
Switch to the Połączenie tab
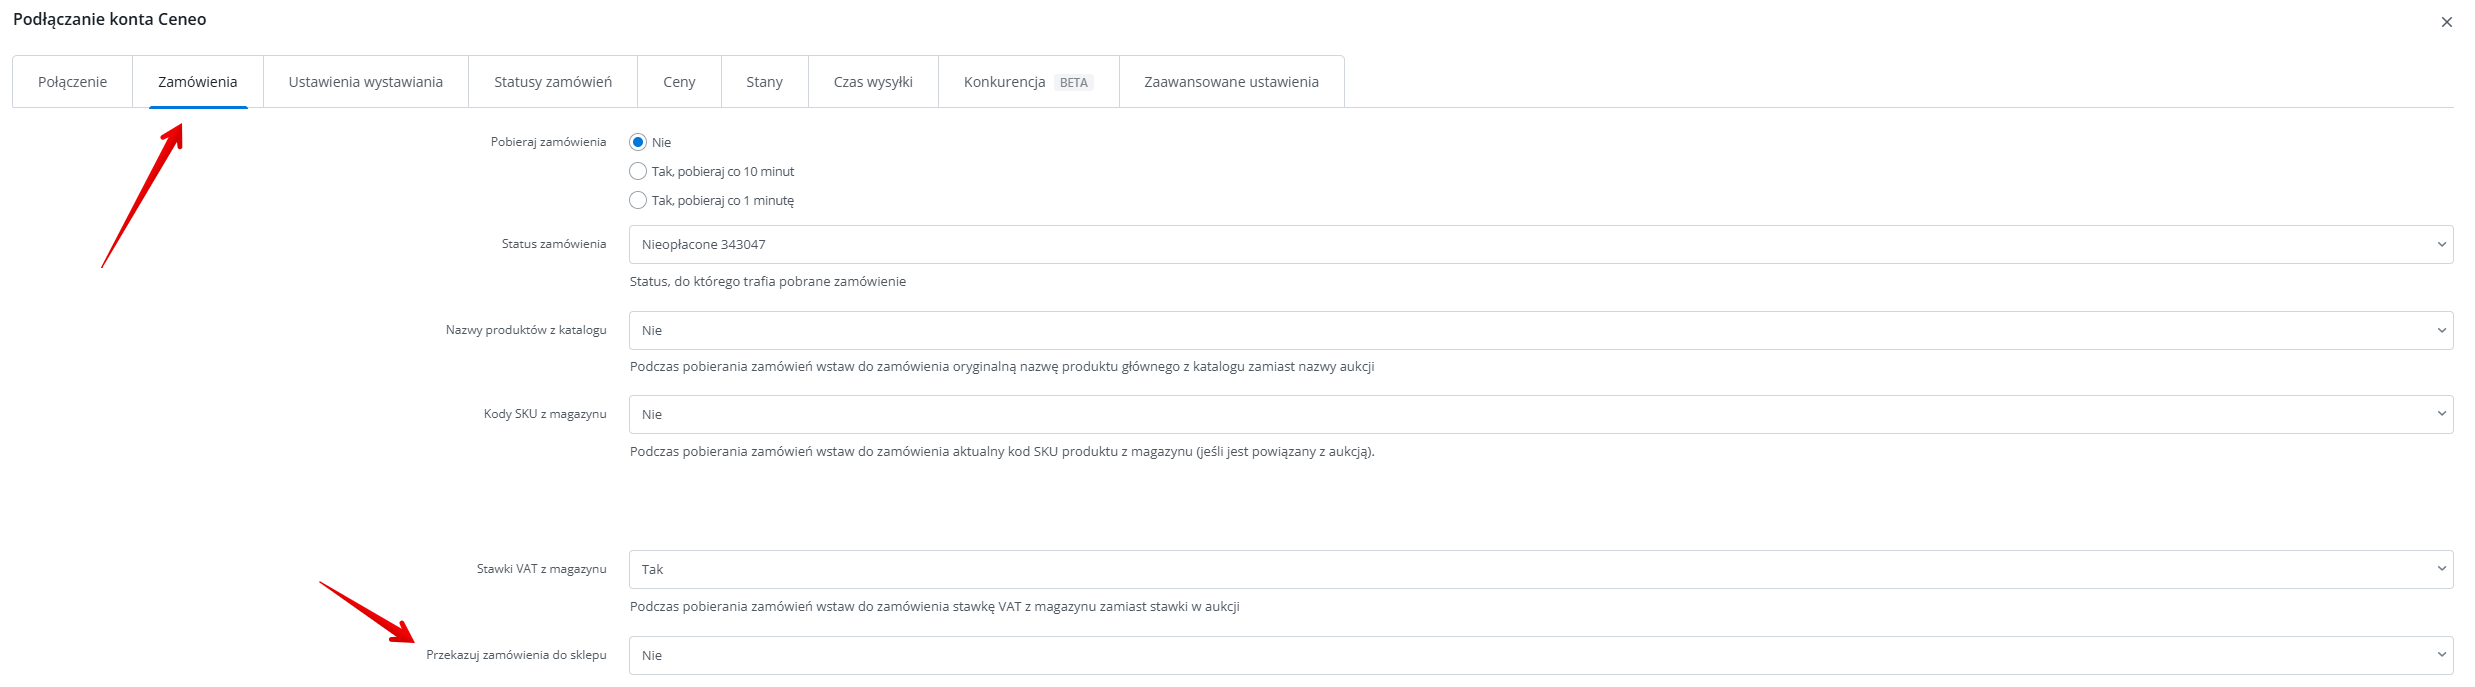72,82
